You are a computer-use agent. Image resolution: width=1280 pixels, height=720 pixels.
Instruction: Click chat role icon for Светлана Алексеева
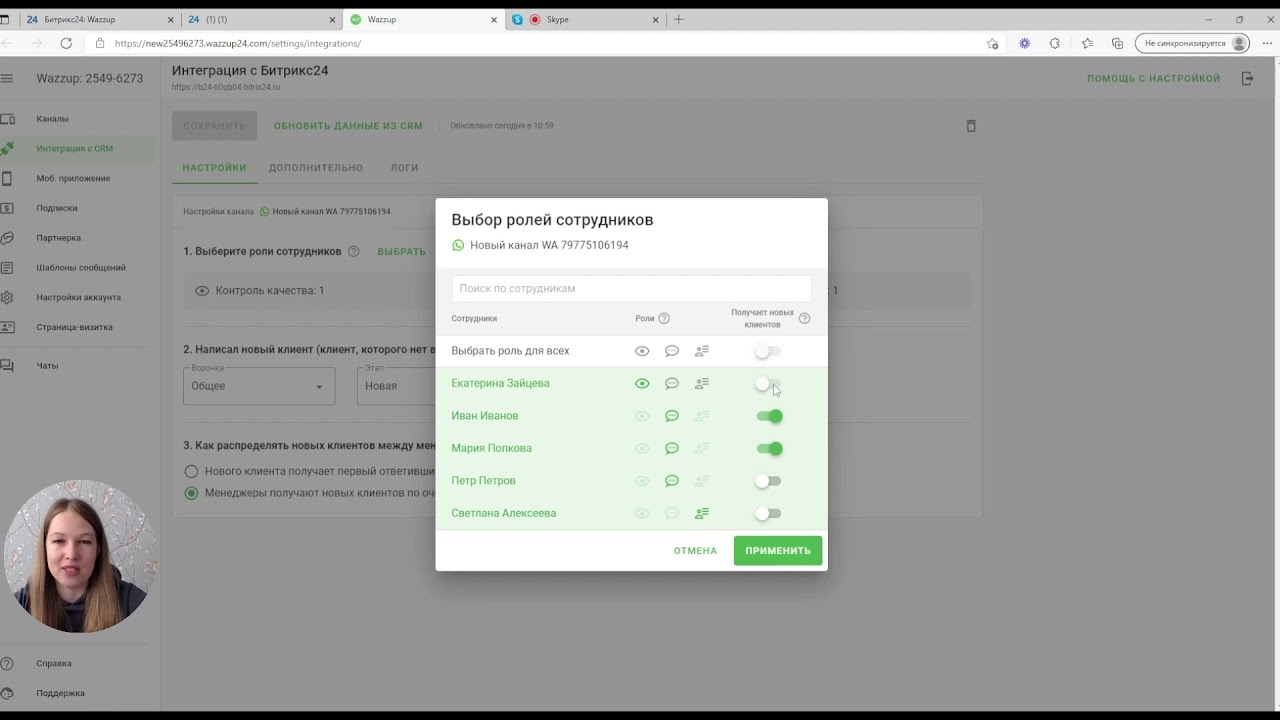tap(672, 513)
